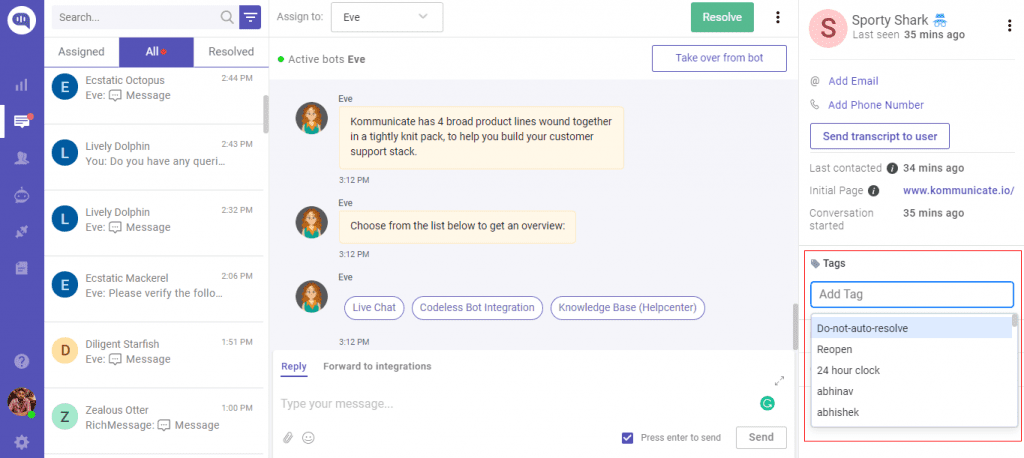Select 24 hour clock tag option

(911, 370)
